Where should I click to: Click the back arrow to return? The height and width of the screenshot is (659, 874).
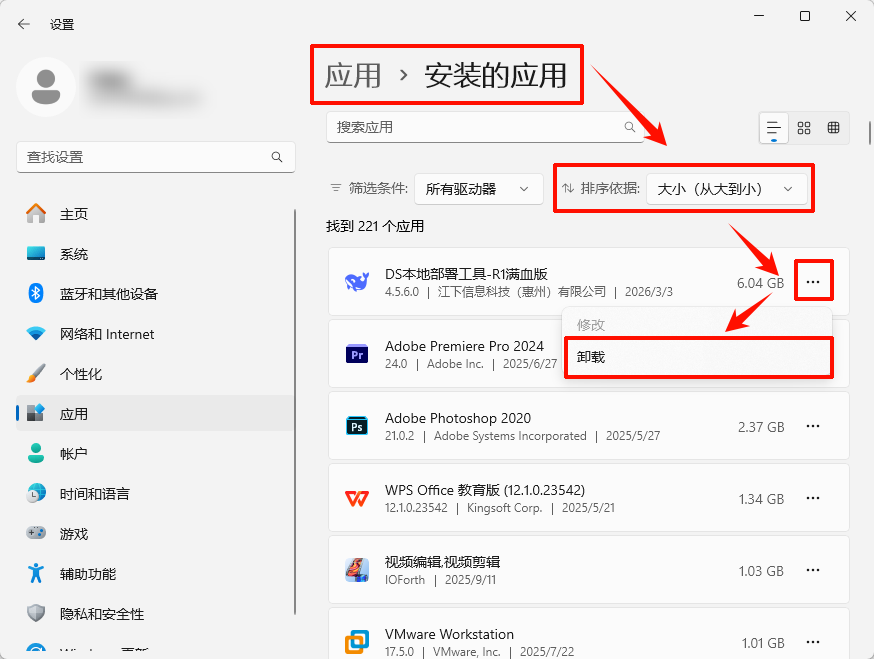click(23, 24)
